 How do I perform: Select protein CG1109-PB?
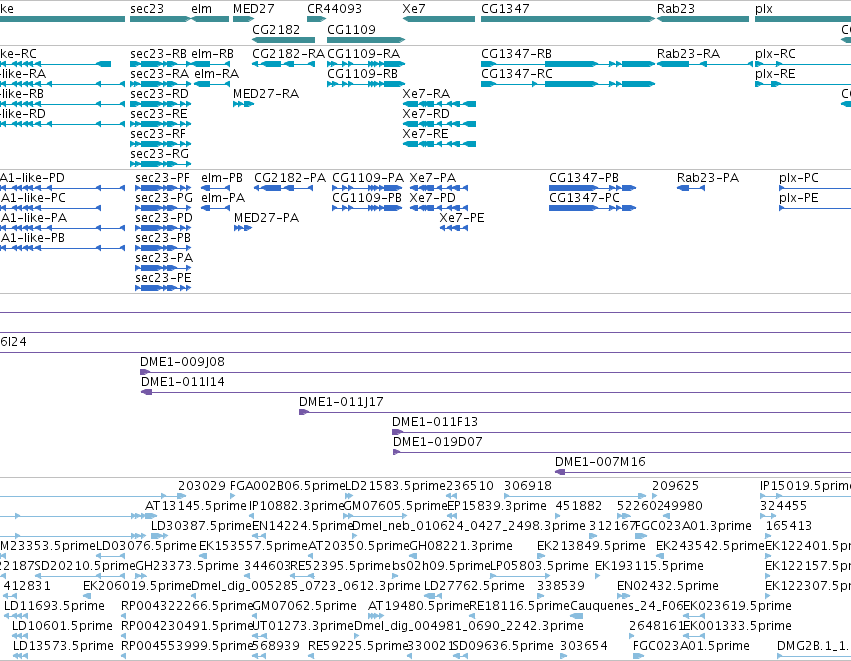(367, 208)
